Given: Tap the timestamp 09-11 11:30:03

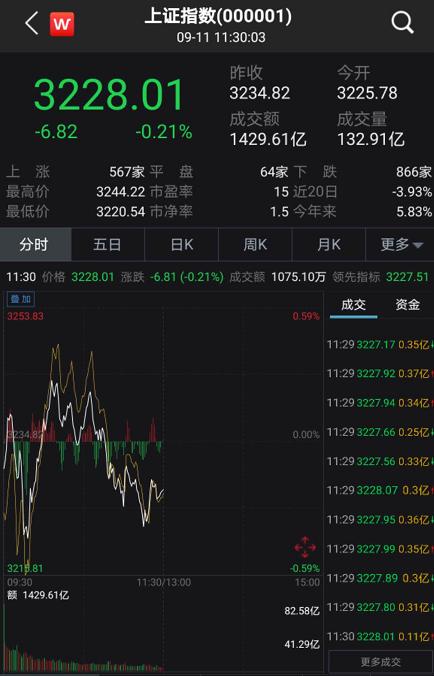Looking at the screenshot, I should pos(221,38).
